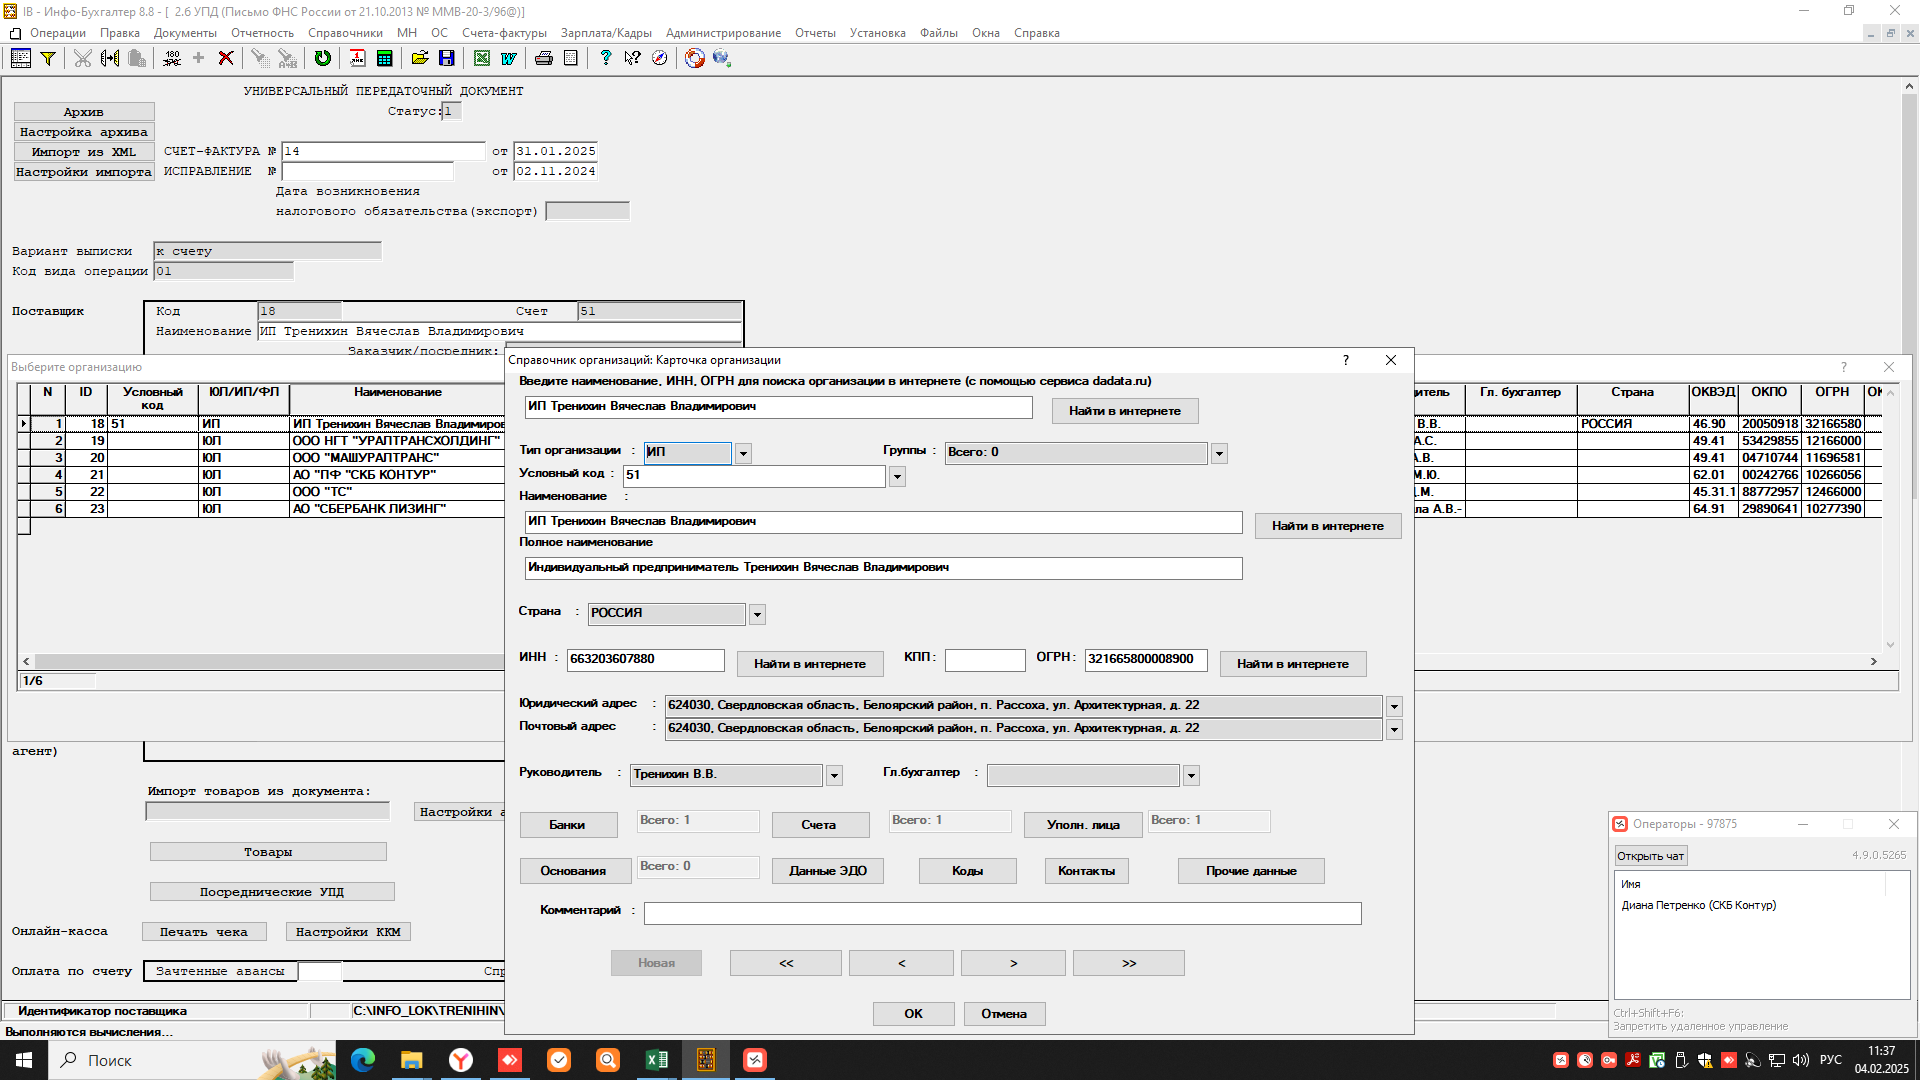Click the Уполн. лица button
The image size is (1920, 1080).
tap(1083, 825)
